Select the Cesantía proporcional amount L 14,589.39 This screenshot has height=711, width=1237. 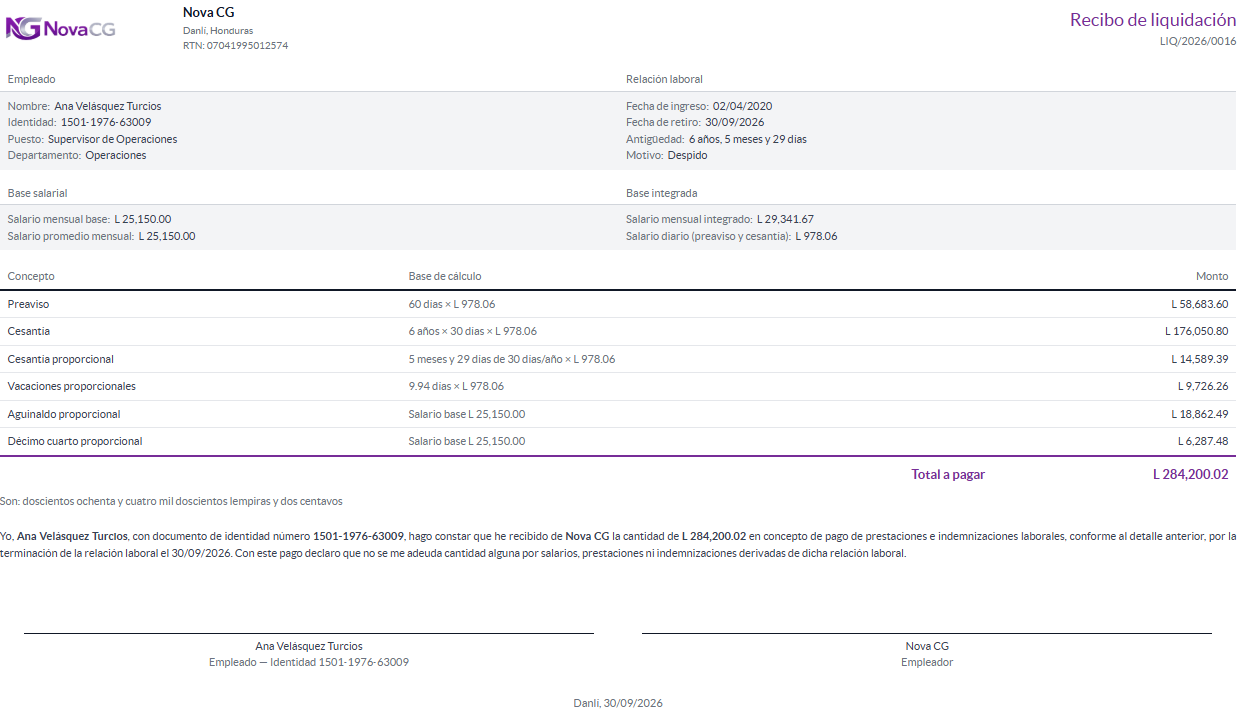tap(1200, 359)
